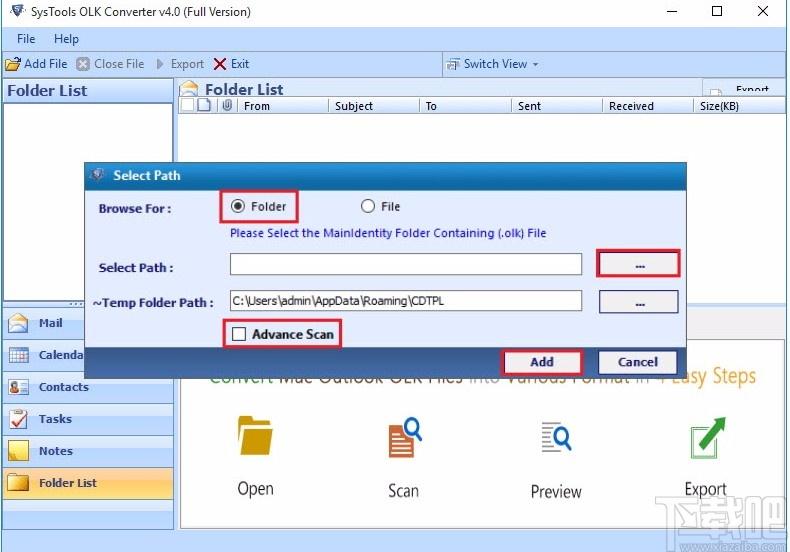Browse for Select Path with ellipsis button

pyautogui.click(x=639, y=264)
